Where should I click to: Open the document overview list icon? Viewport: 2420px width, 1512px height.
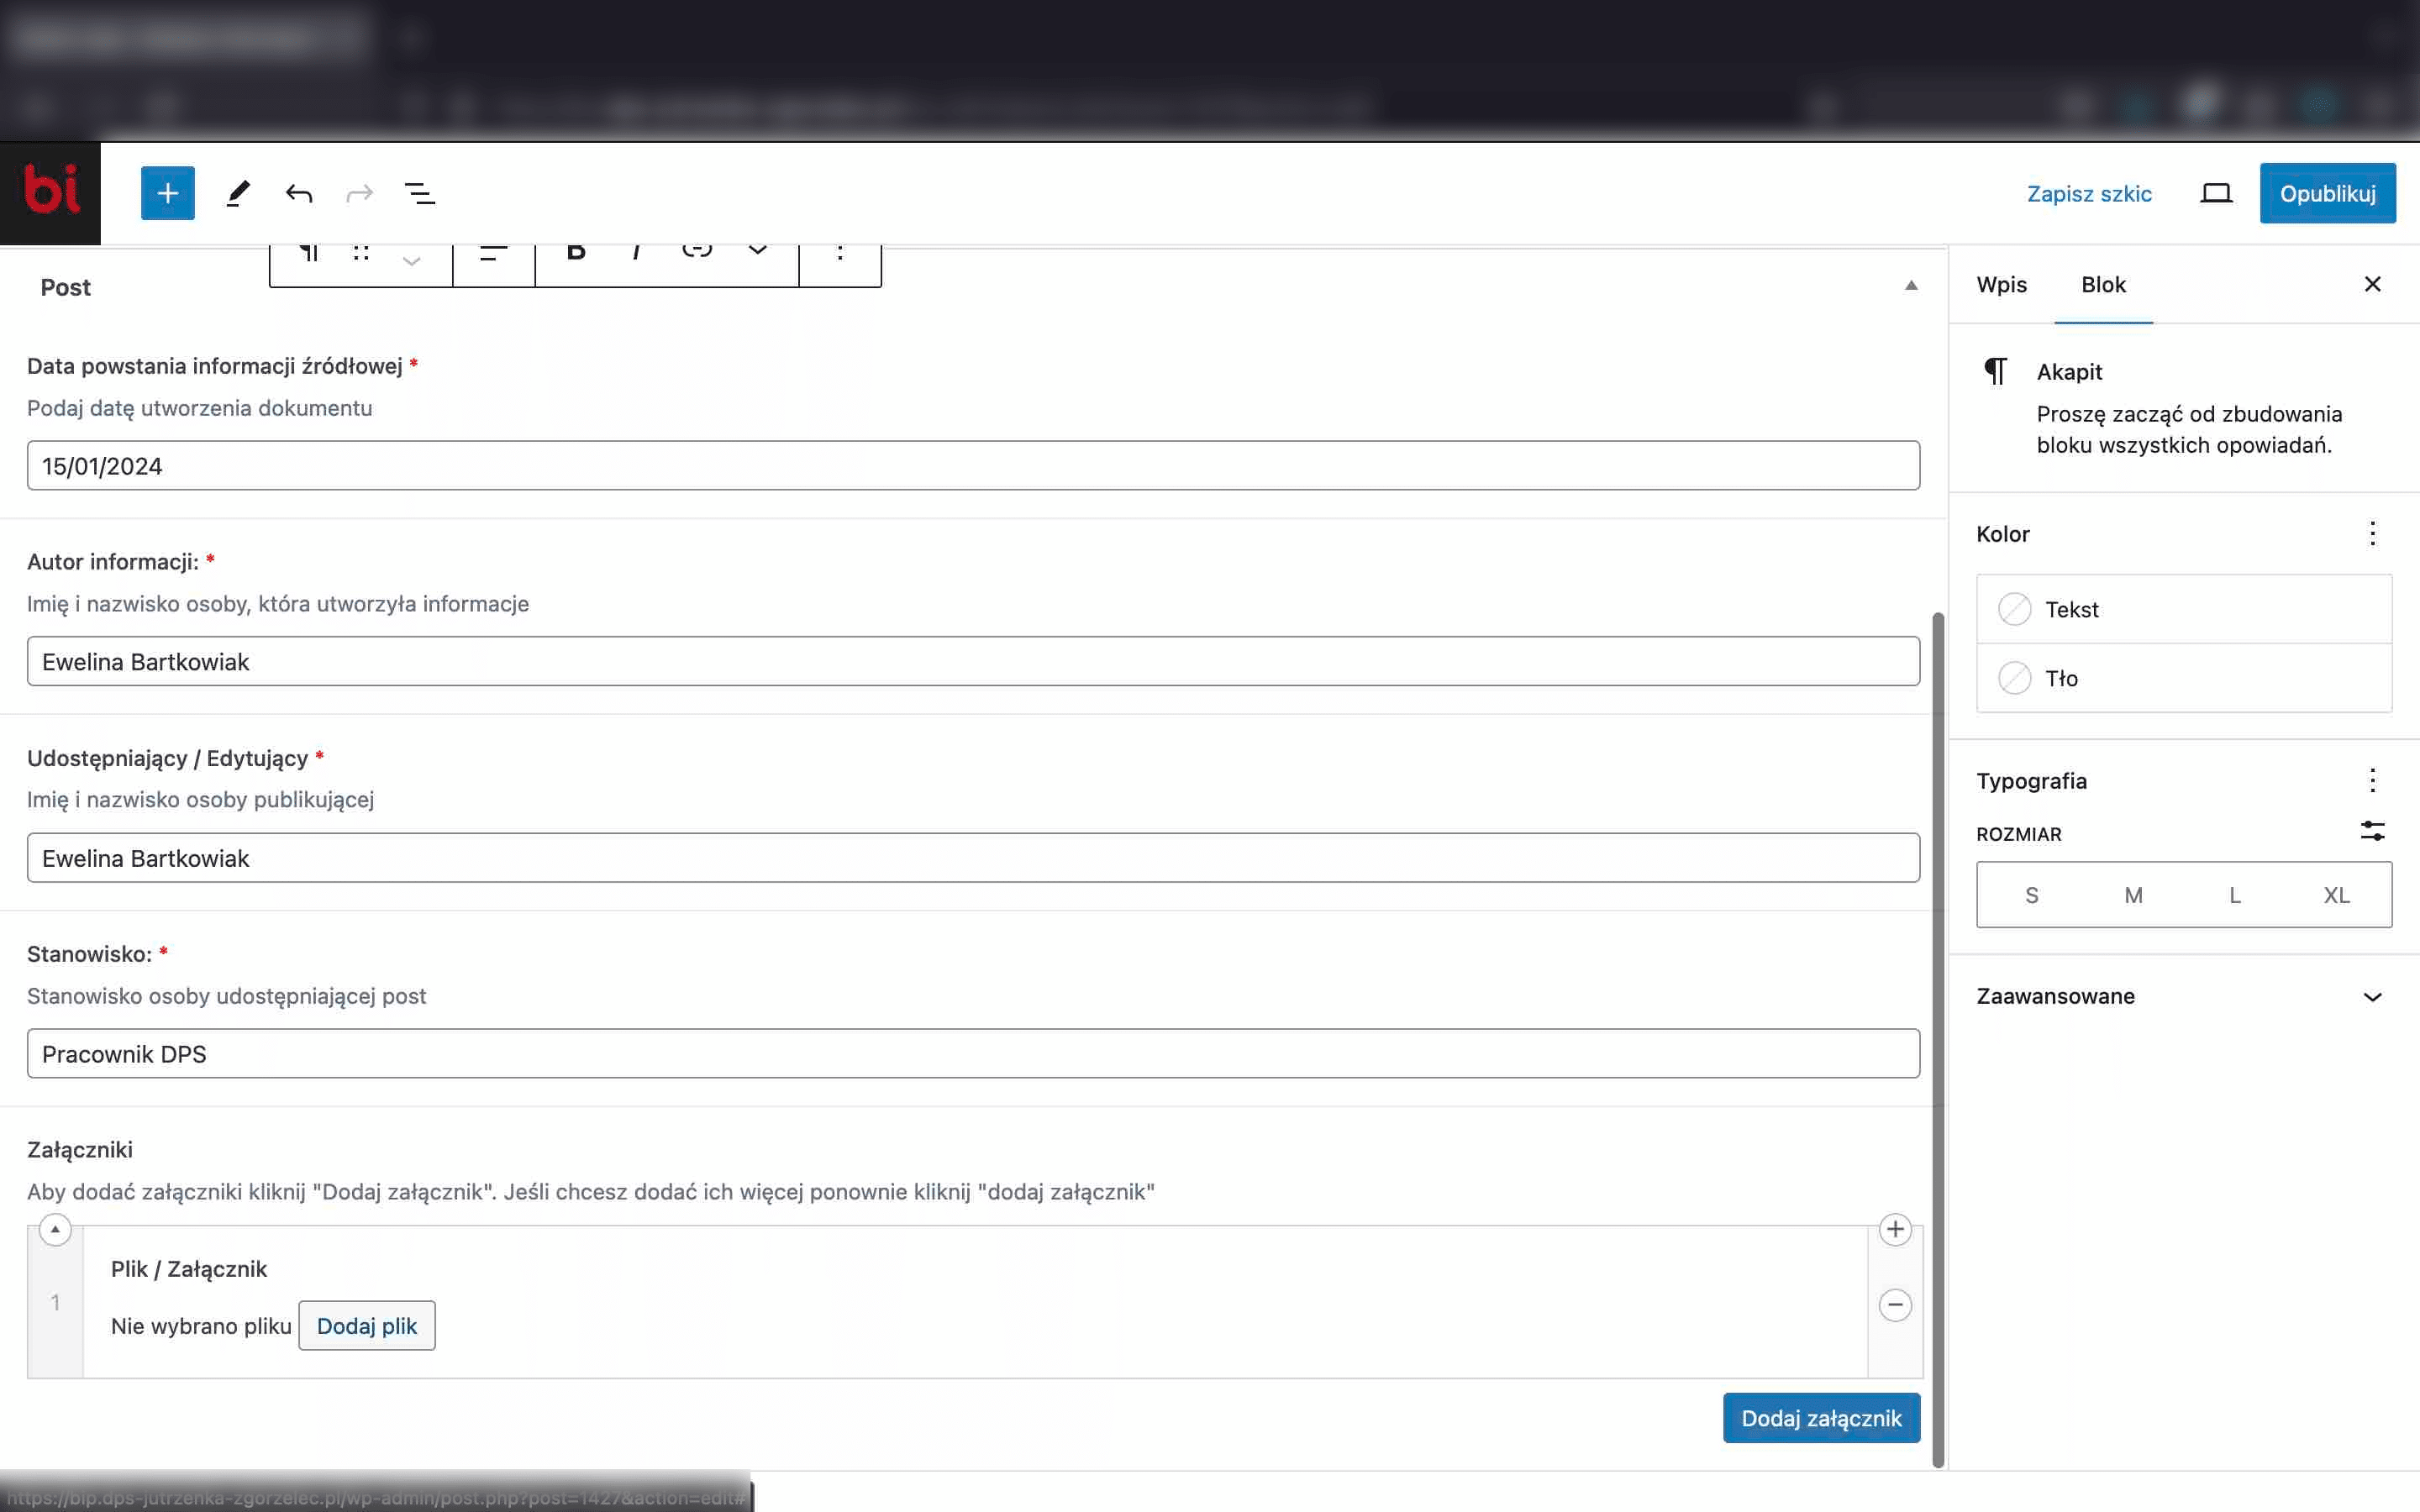[420, 193]
